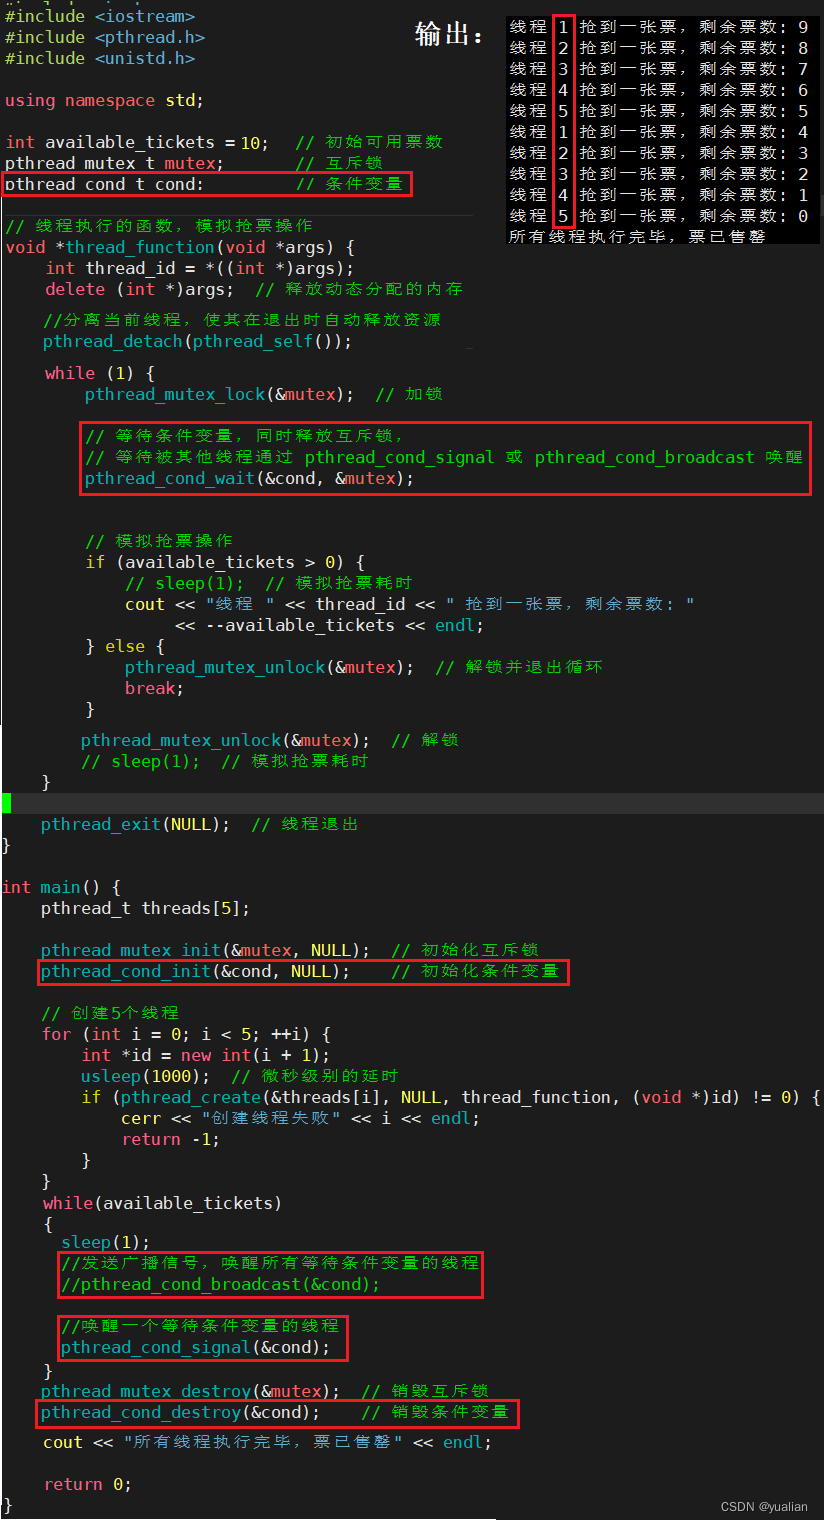This screenshot has height=1524, width=824.
Task: Click the #include <pthread.h> directive
Action: [105, 37]
